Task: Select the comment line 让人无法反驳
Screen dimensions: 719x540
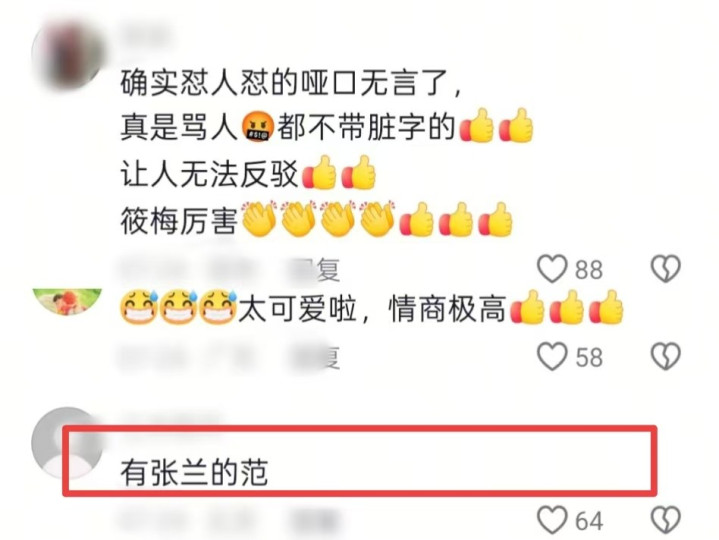Action: 209,175
